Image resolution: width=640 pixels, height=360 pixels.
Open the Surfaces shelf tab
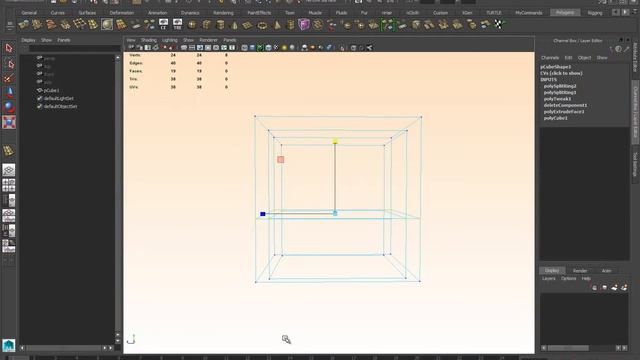click(87, 13)
